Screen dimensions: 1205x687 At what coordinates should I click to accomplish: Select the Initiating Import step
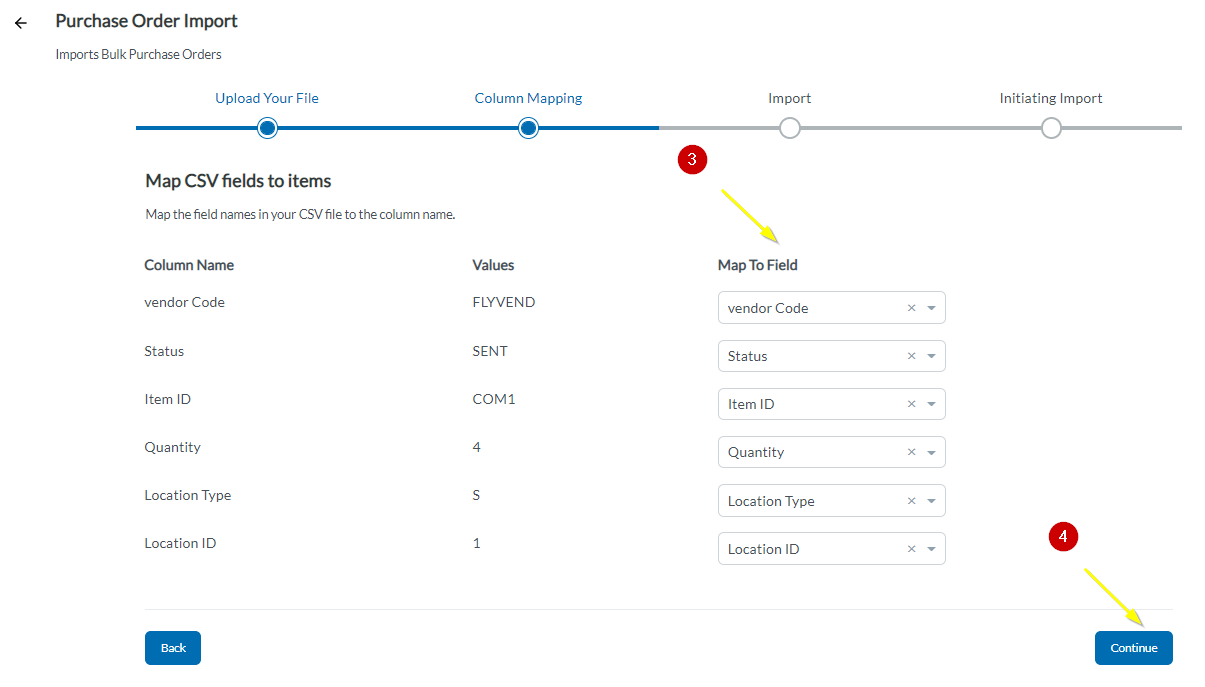point(1050,98)
